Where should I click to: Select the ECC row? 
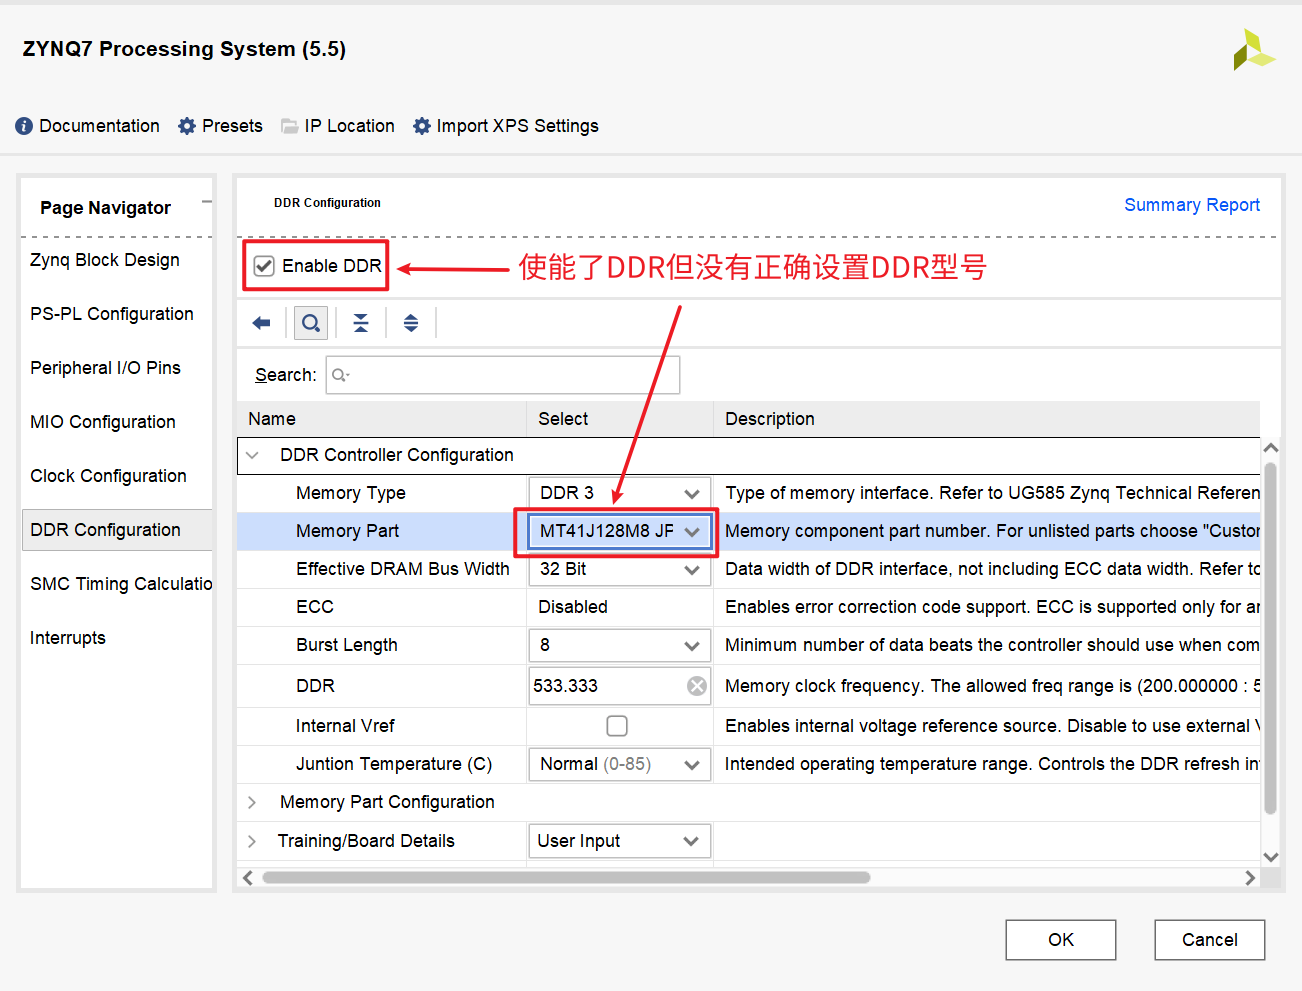pos(749,607)
